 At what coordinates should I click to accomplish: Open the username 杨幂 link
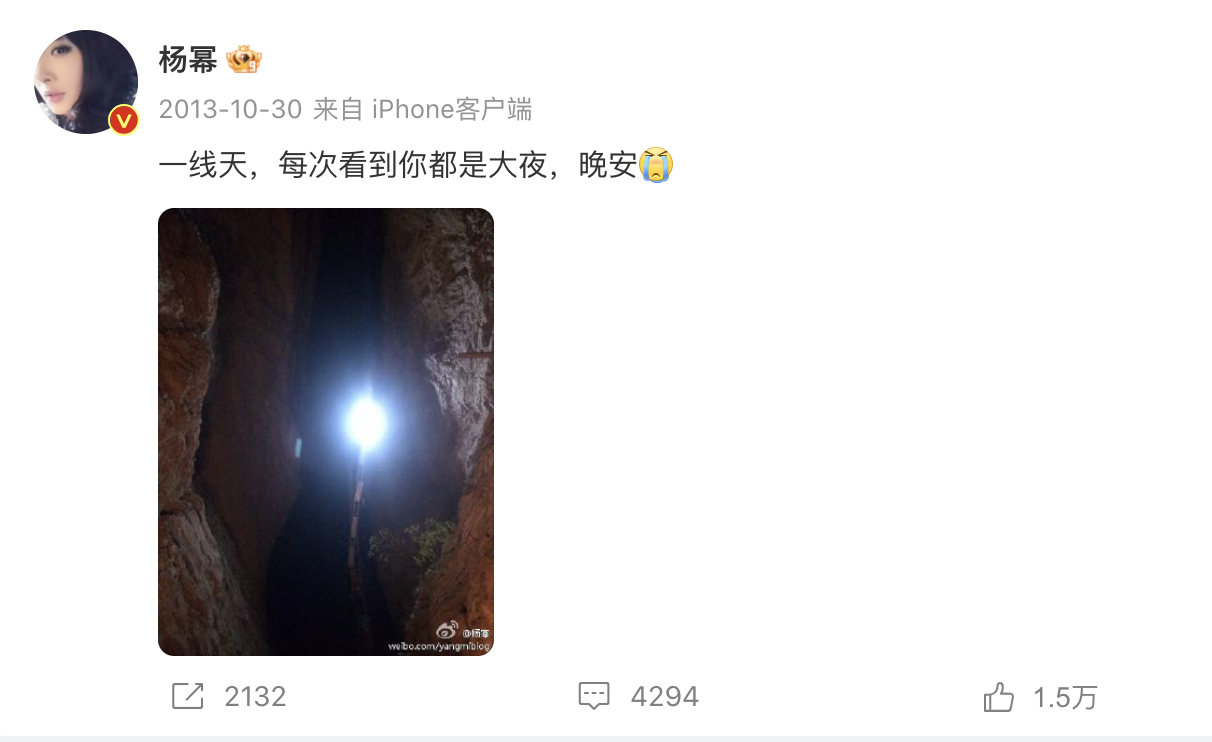pyautogui.click(x=188, y=60)
